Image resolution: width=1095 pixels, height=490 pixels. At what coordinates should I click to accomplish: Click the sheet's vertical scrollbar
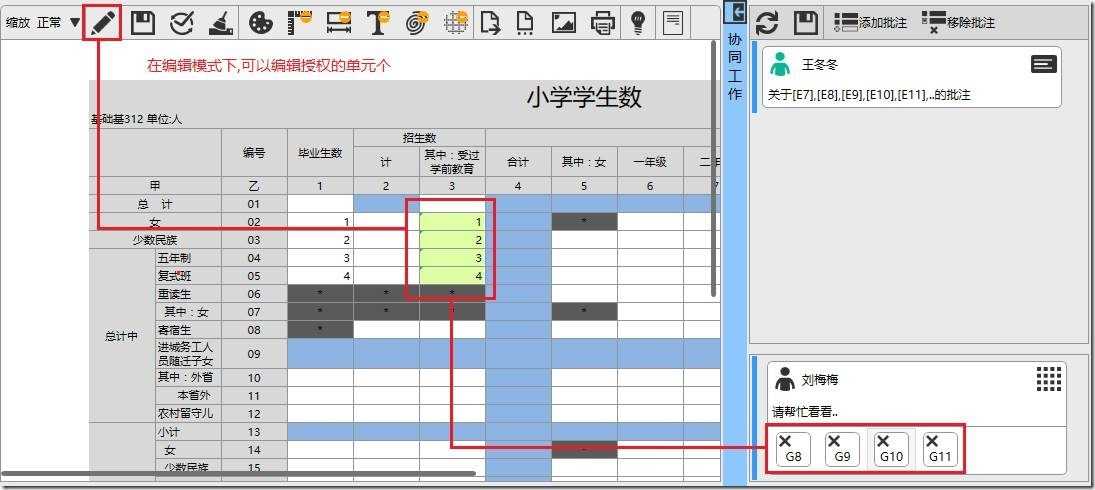point(713,168)
